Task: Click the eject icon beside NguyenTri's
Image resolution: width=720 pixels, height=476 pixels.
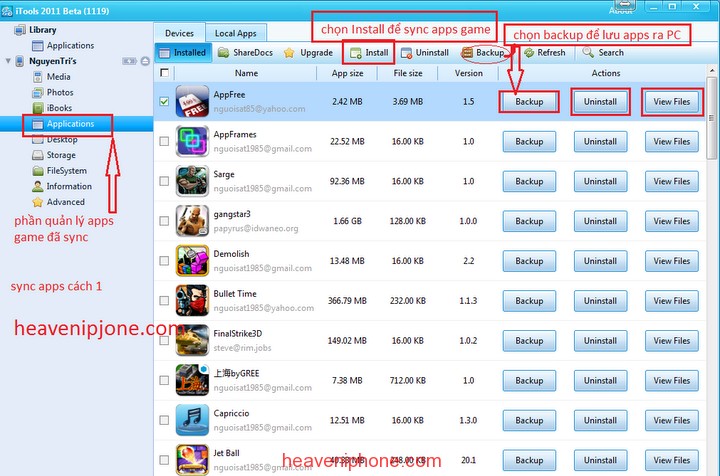Action: 145,61
